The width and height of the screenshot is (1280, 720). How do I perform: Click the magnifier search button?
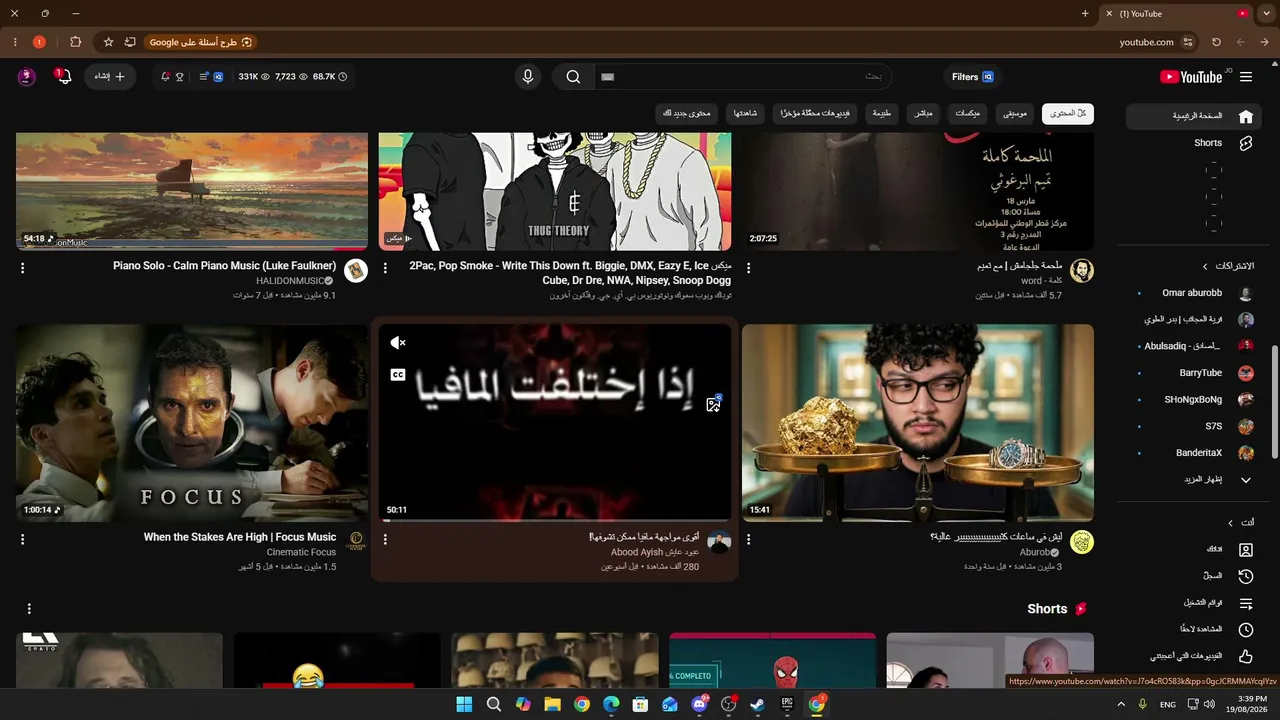click(573, 77)
